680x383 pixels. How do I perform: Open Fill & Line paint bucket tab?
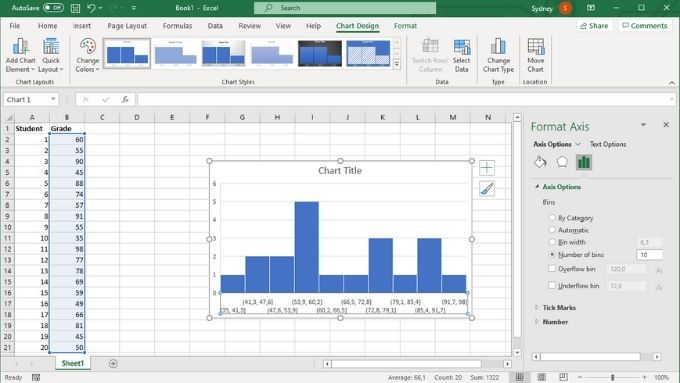pos(540,162)
